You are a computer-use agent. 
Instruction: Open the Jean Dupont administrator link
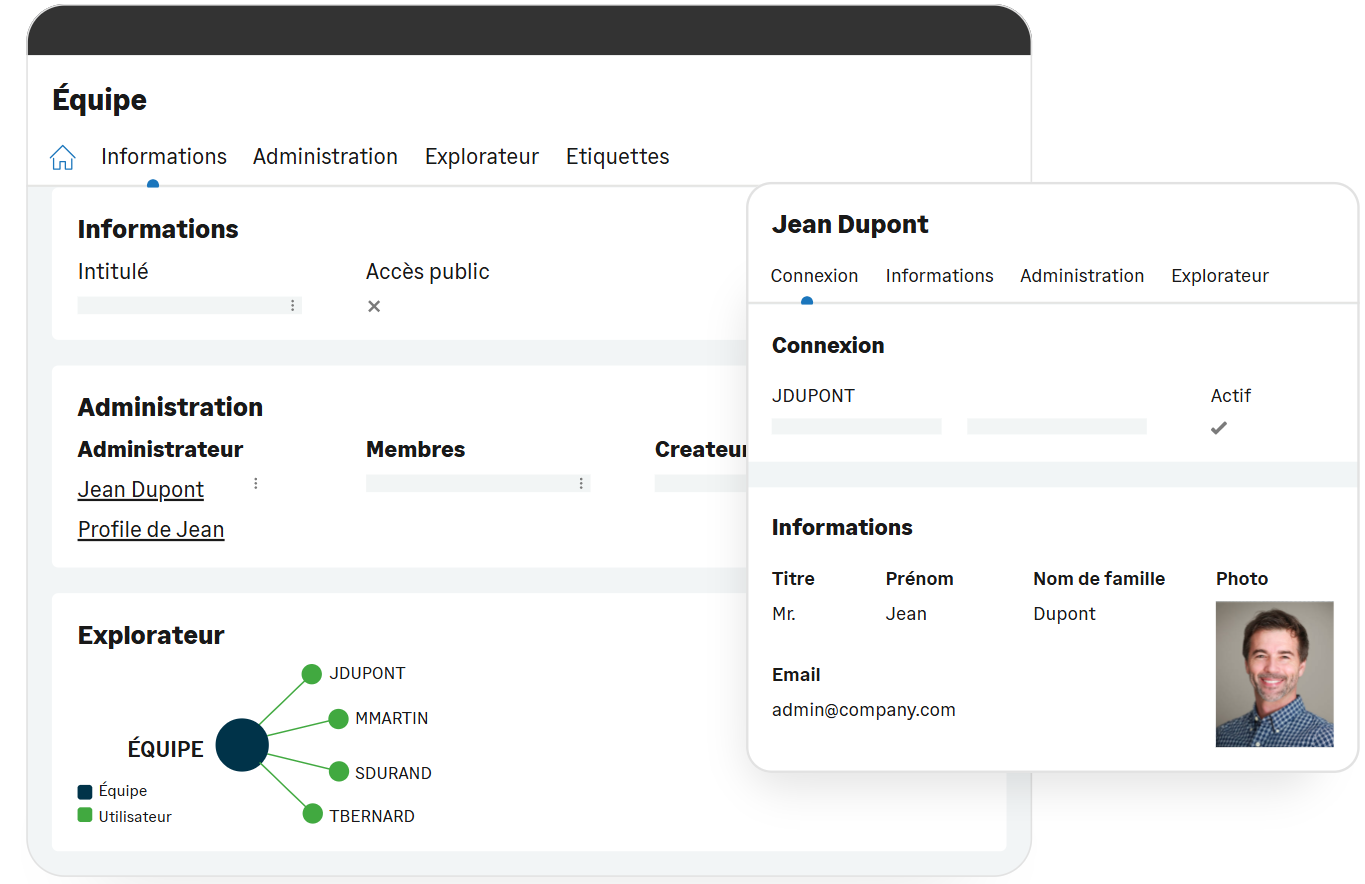point(141,490)
